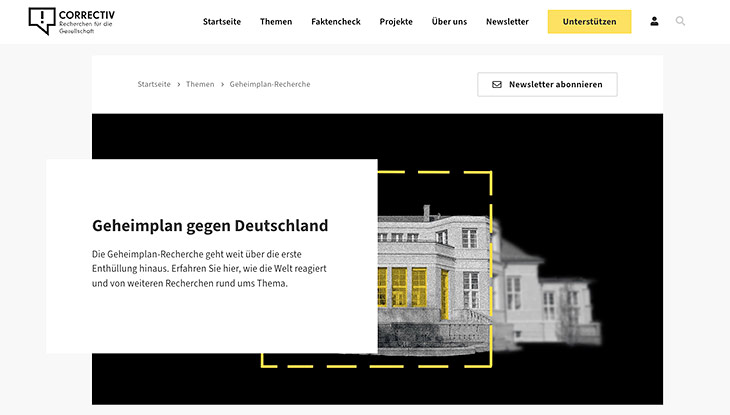Image resolution: width=730 pixels, height=415 pixels.
Task: Click the paragraph beginning 'Die Geheimplan-Recherche geht weit'
Action: pos(209,269)
